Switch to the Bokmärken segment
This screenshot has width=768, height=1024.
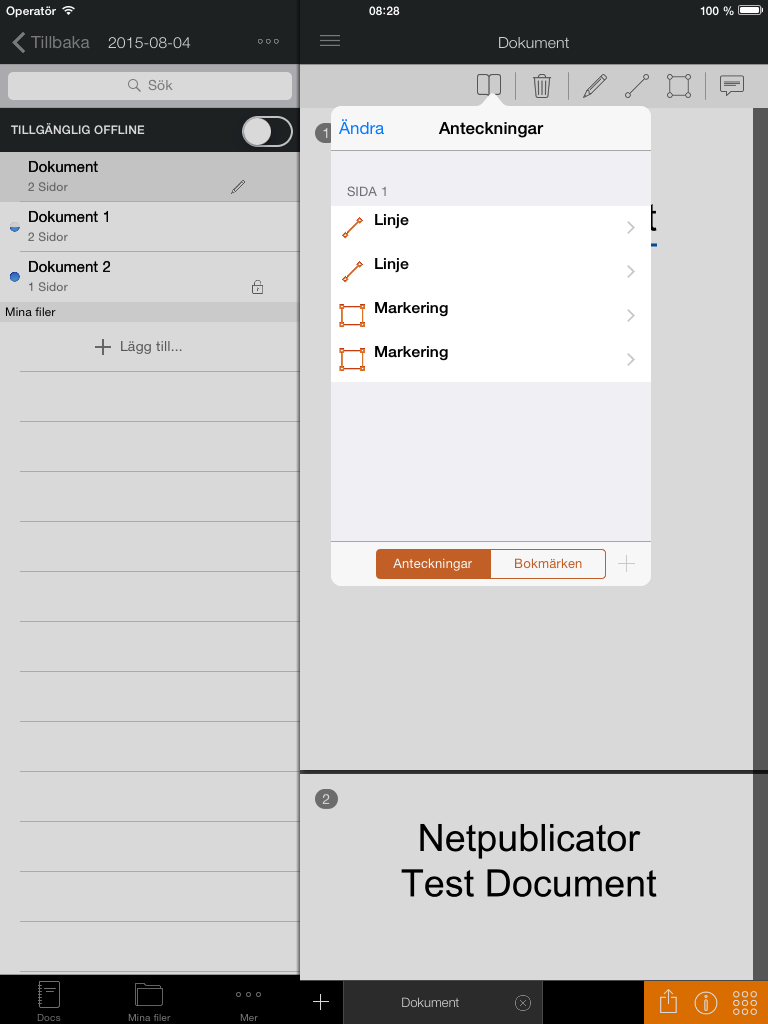548,564
